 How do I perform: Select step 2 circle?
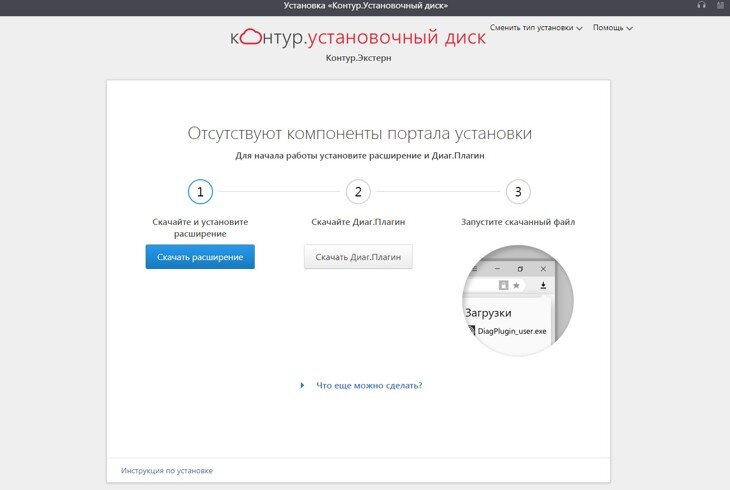358,191
